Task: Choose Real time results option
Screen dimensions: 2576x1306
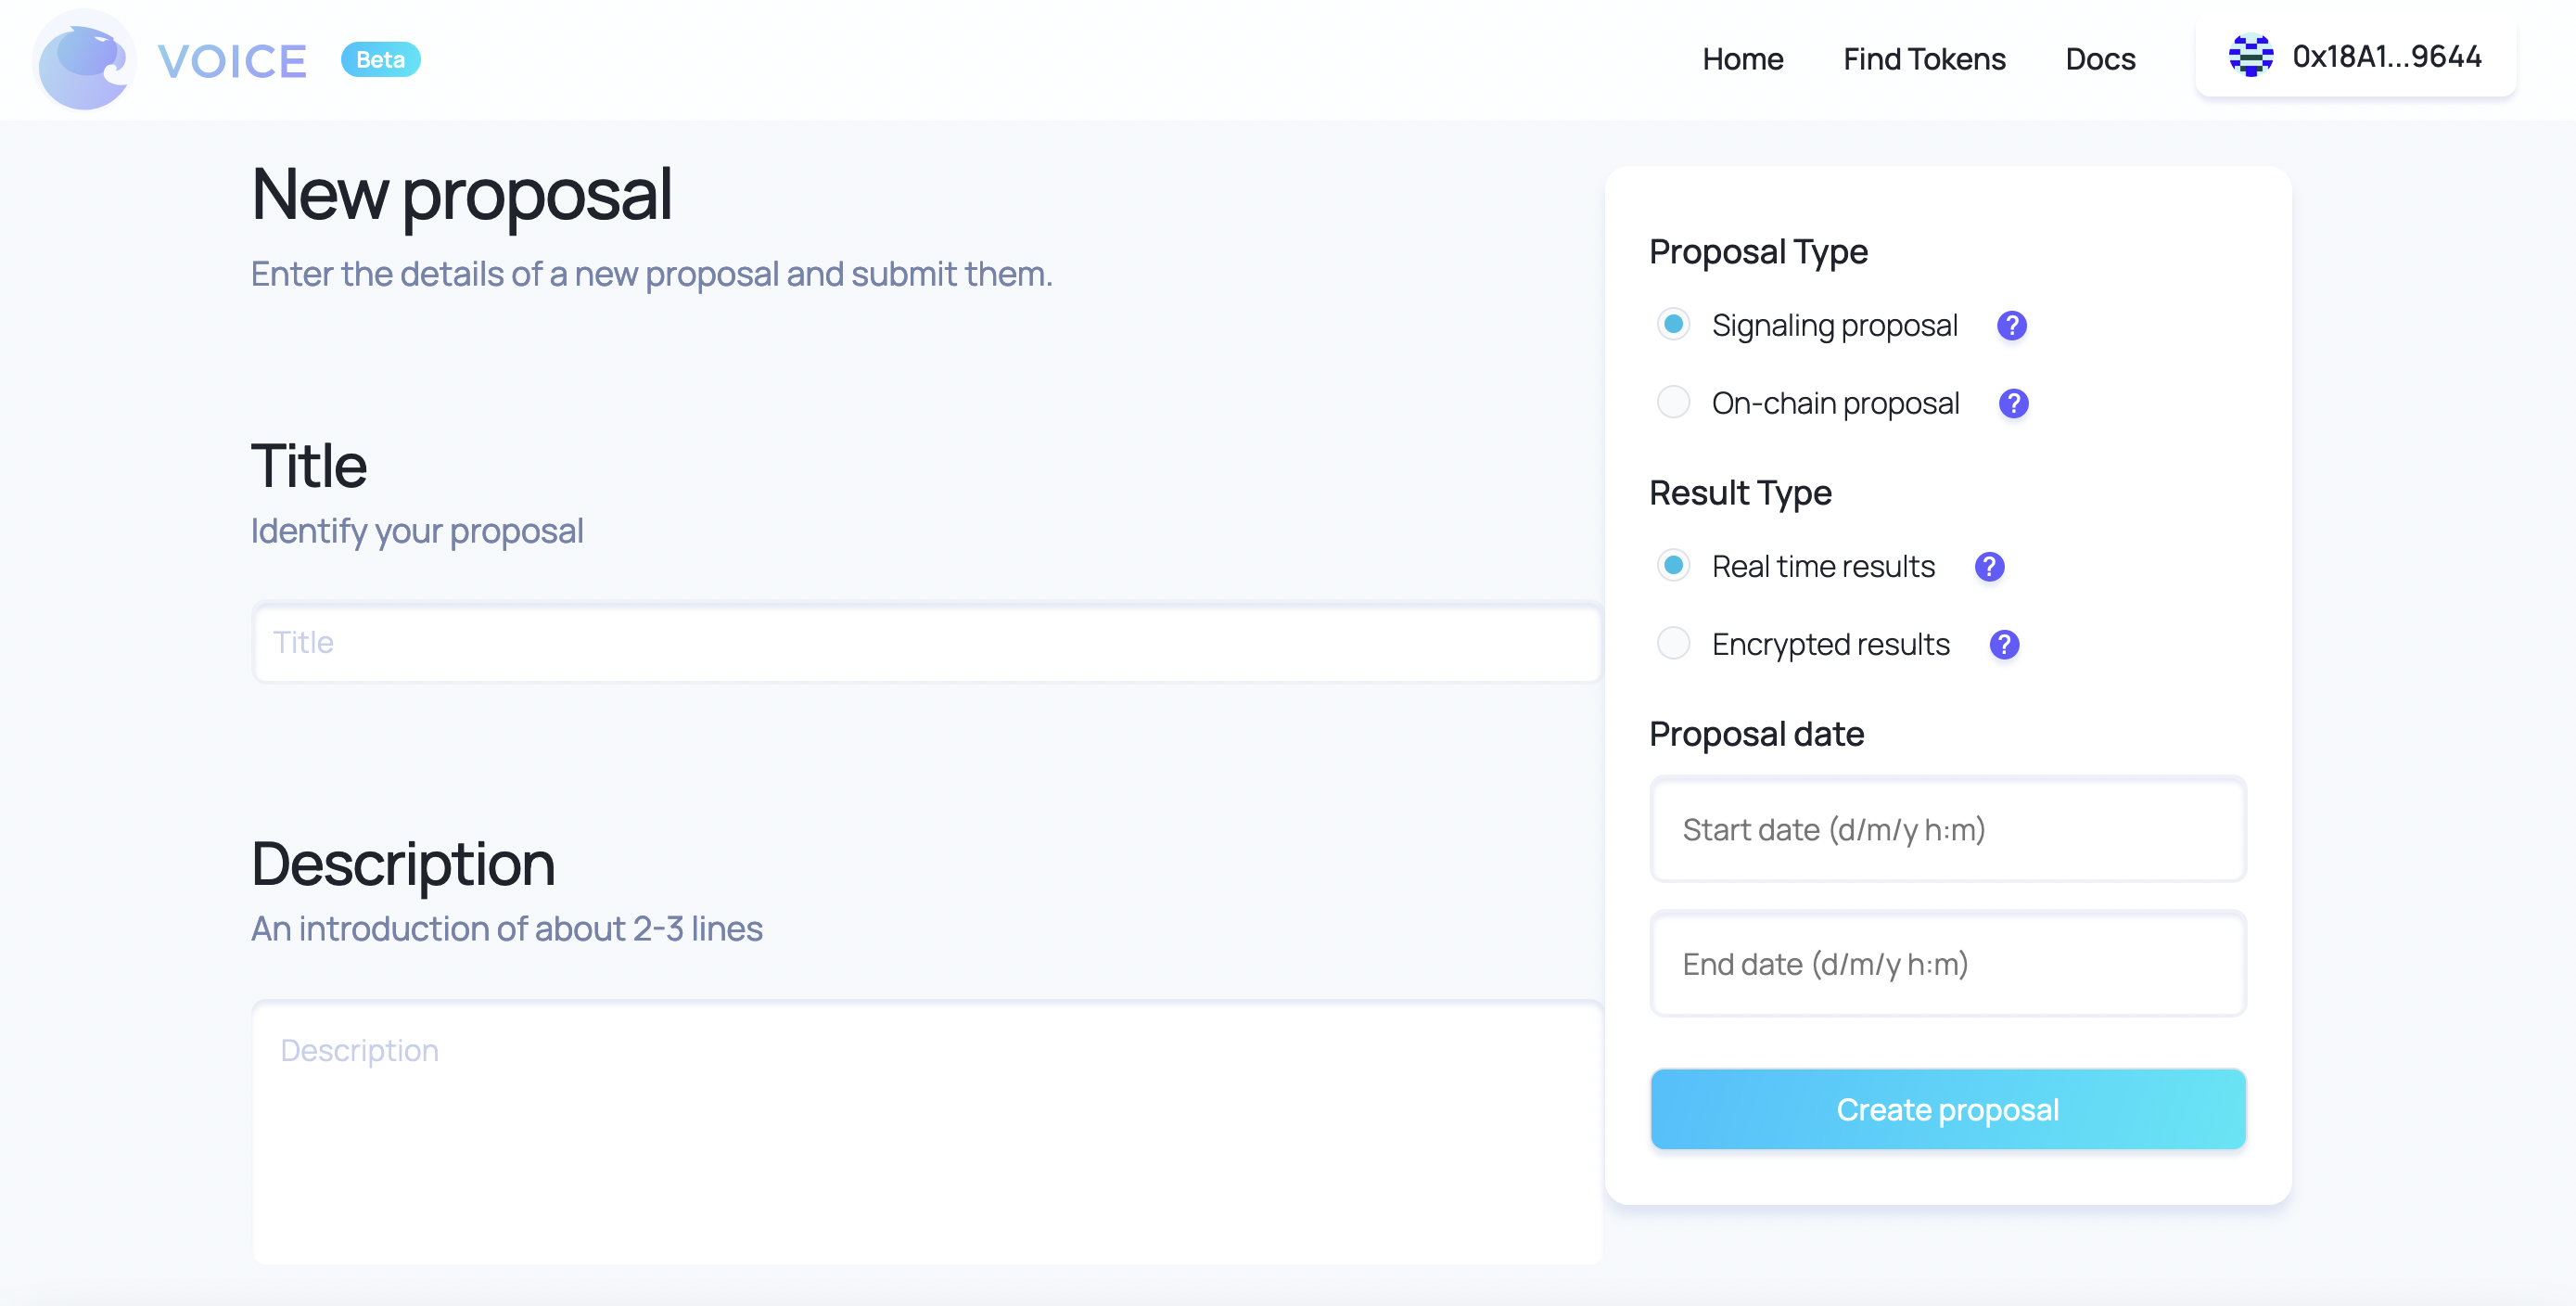Action: 1673,566
